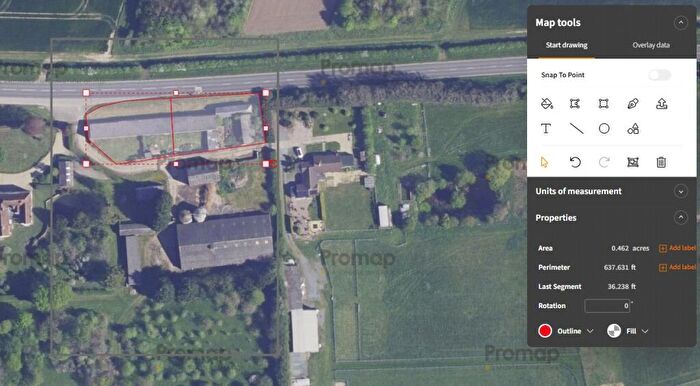Choose the straight line tool
700x386 pixels.
[x=576, y=129]
